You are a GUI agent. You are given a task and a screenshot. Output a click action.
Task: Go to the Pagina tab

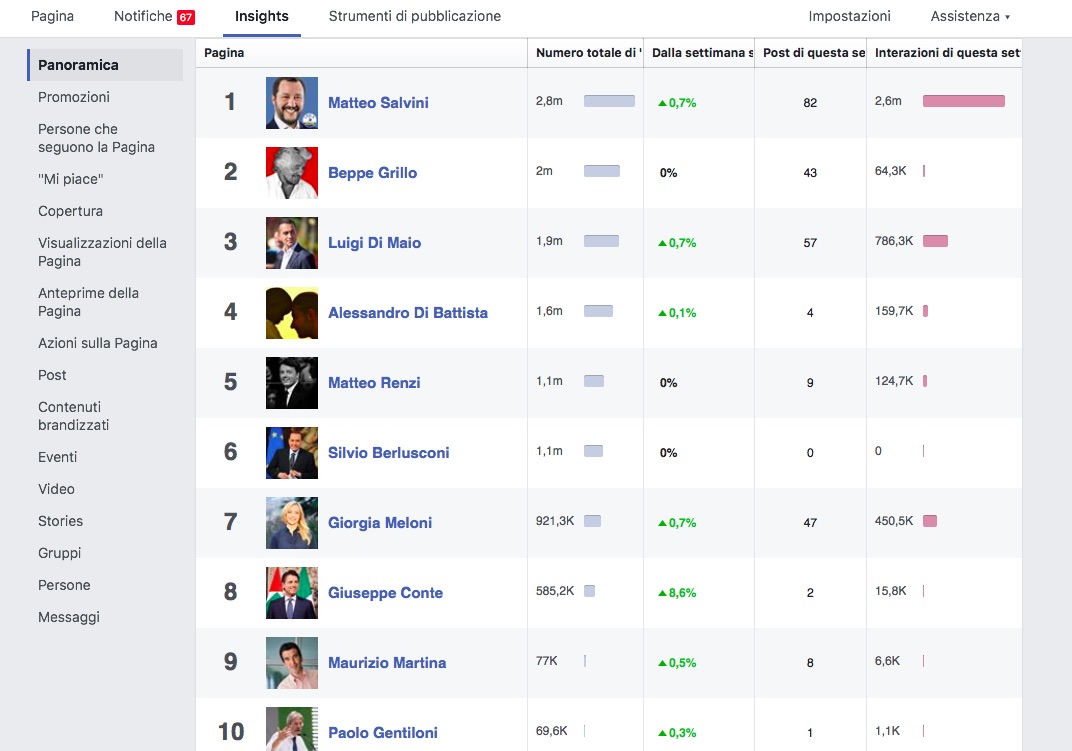[52, 17]
